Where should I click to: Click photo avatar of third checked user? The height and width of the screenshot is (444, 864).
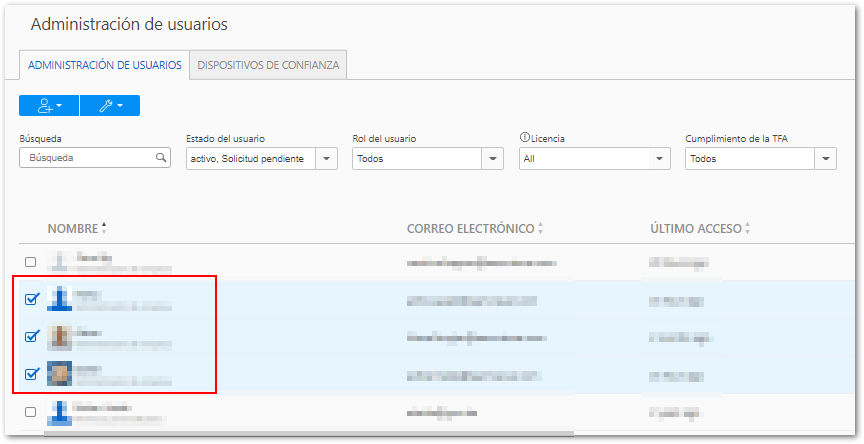point(59,374)
